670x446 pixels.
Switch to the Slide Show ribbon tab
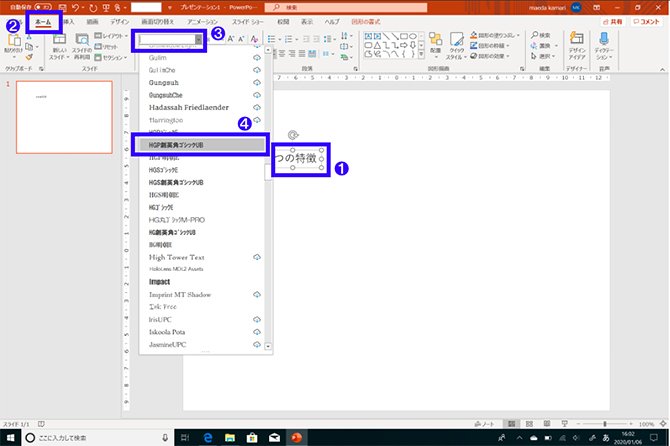(248, 22)
